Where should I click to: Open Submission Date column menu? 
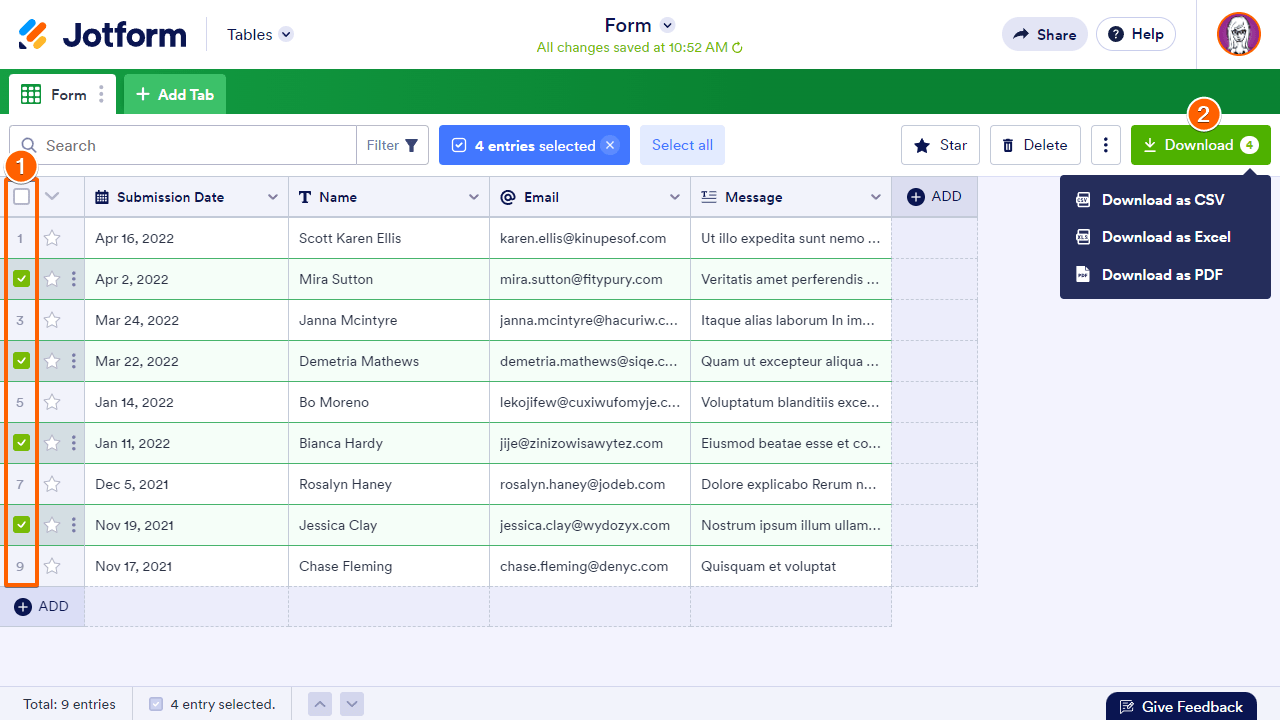click(x=273, y=197)
